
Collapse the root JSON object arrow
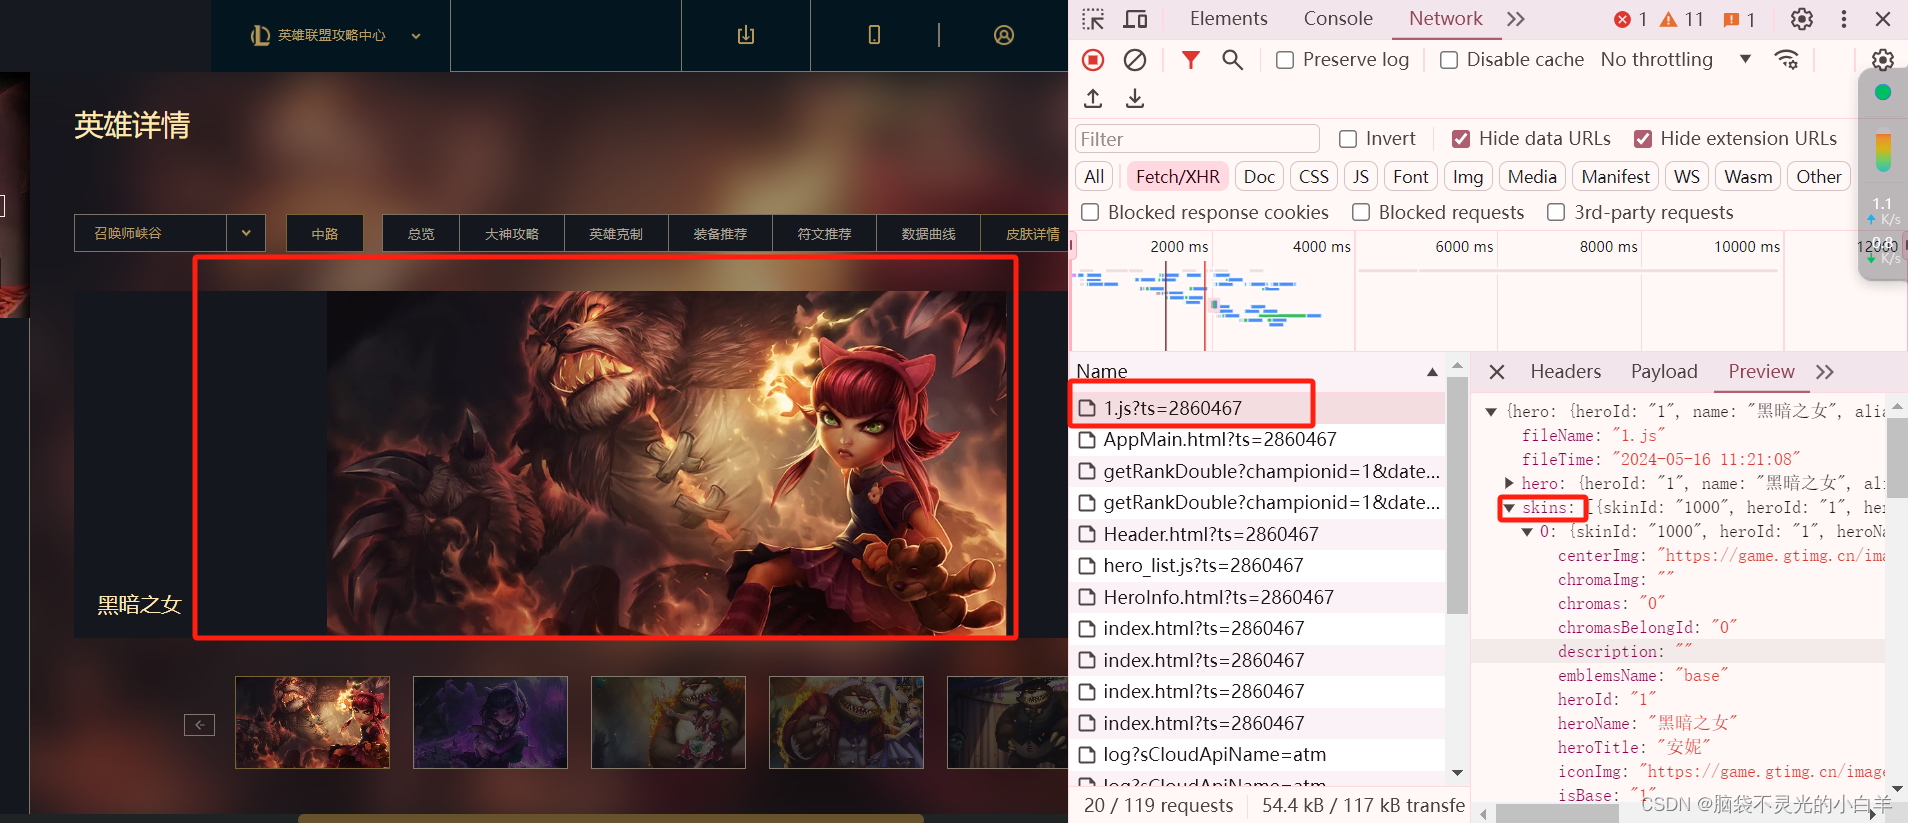click(x=1491, y=411)
